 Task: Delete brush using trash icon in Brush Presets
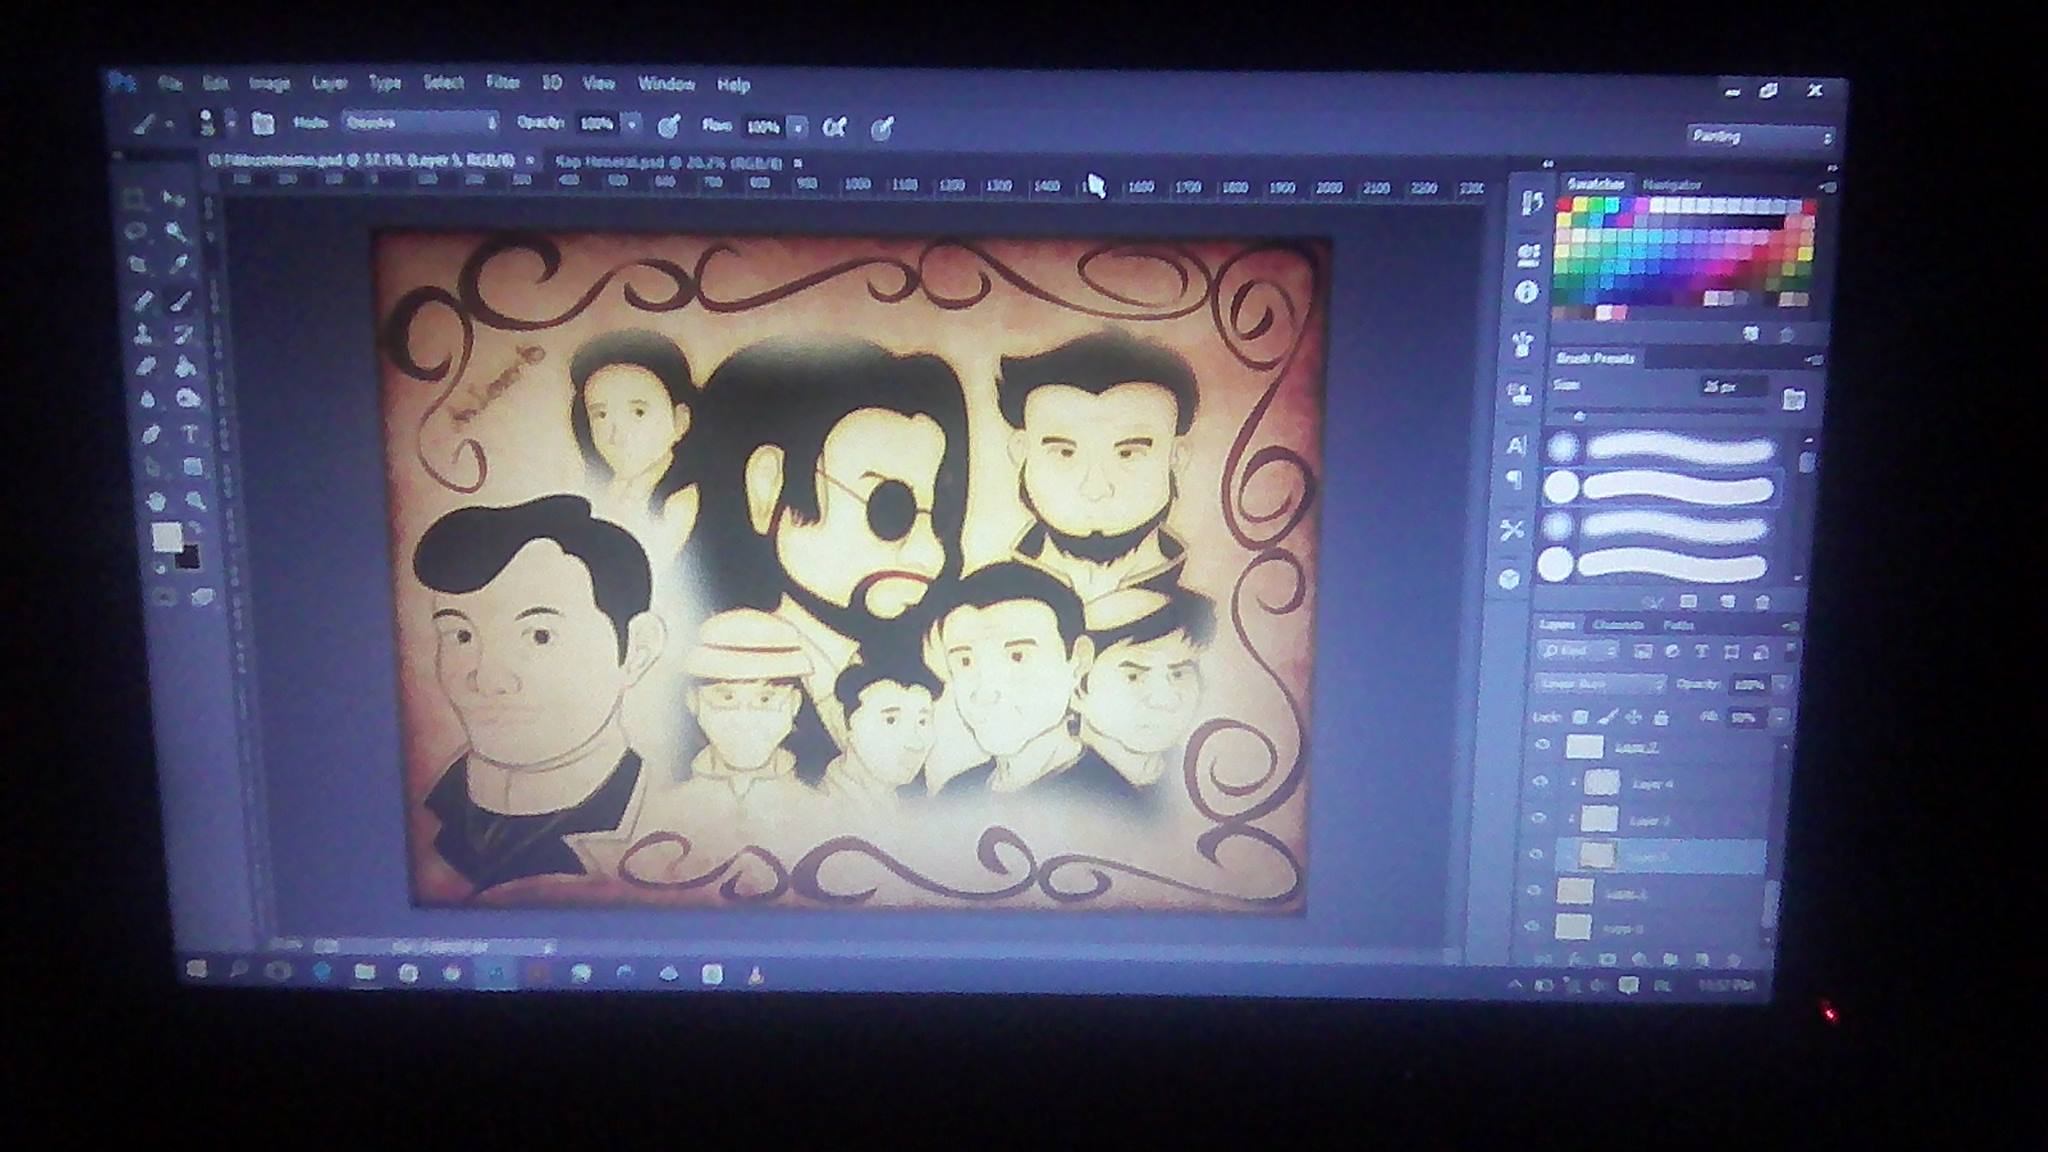click(1763, 602)
